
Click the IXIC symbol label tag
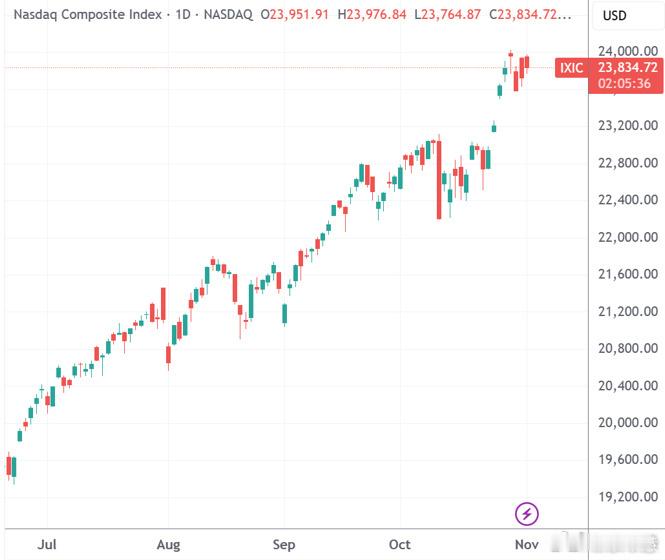click(571, 67)
